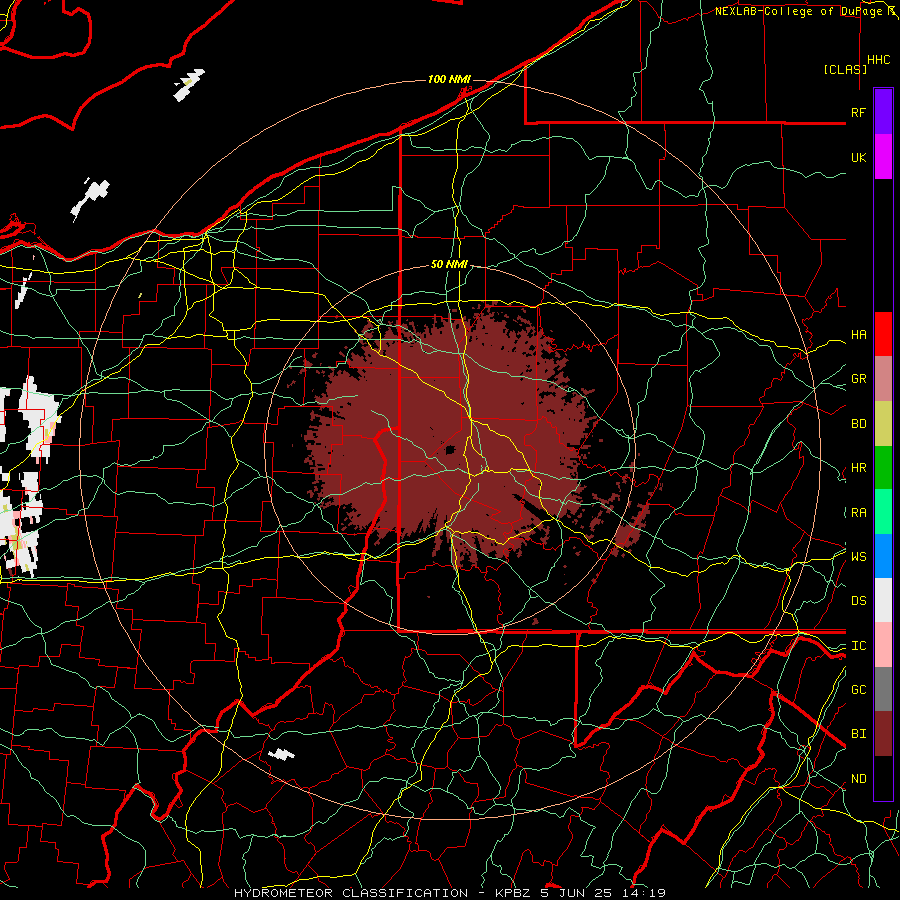Viewport: 900px width, 900px height.
Task: Click the HYDROMETEOR CLASSIFICATION title text
Action: click(351, 893)
